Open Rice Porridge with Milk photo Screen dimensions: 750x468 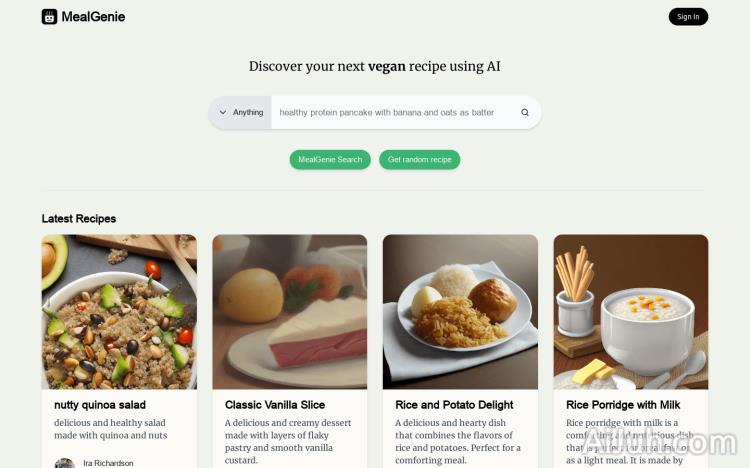631,312
